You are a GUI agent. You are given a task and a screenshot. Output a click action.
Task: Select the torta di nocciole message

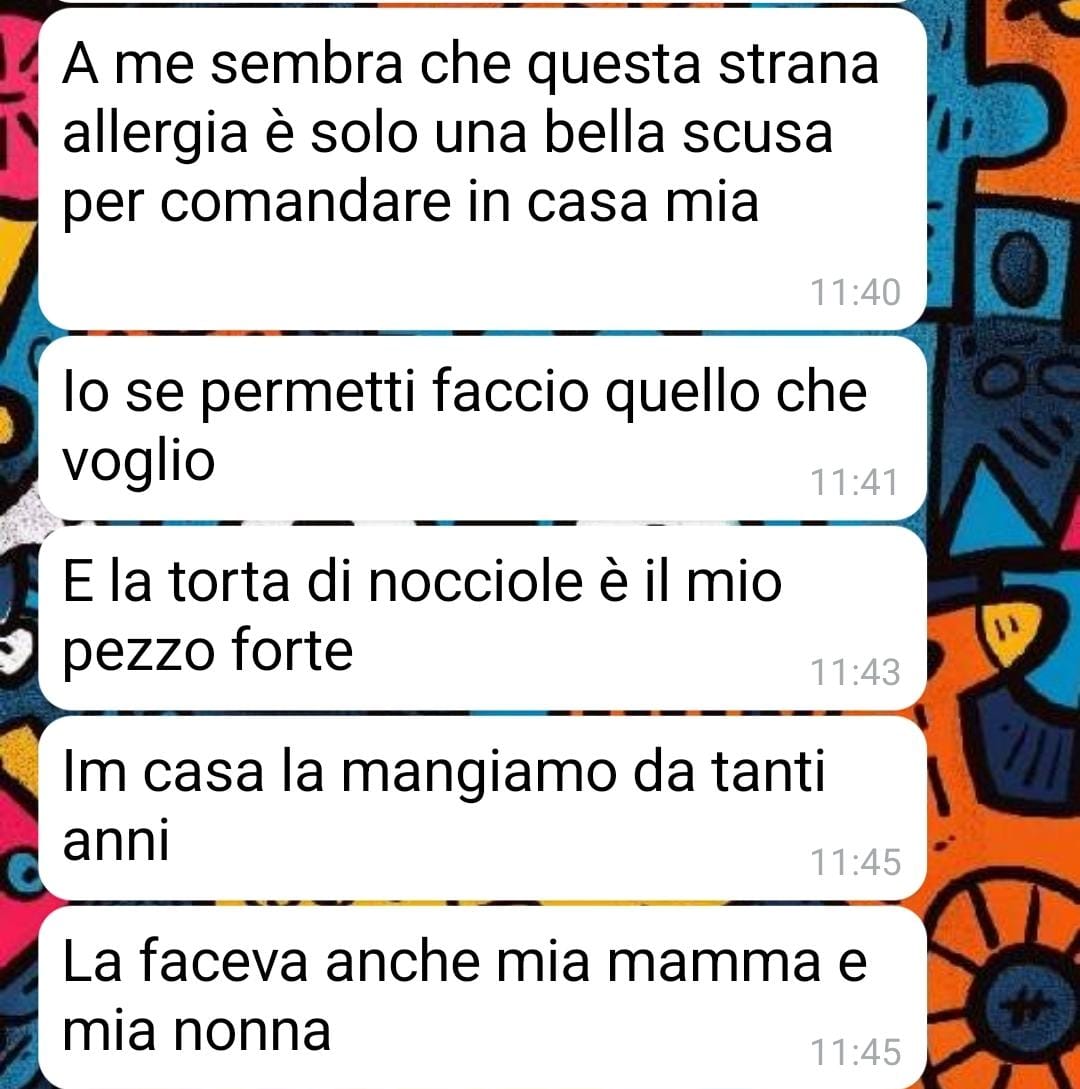coord(482,618)
